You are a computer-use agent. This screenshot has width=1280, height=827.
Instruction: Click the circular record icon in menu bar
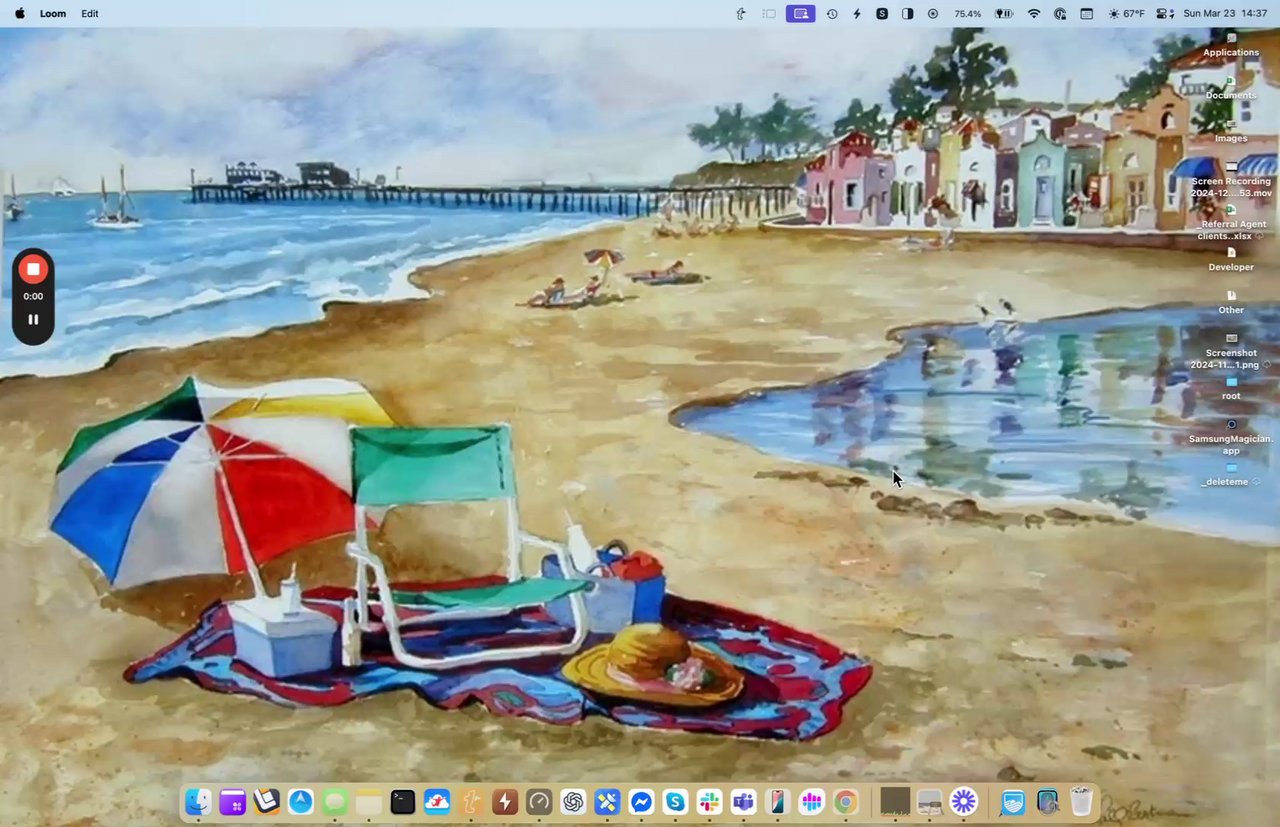point(933,14)
